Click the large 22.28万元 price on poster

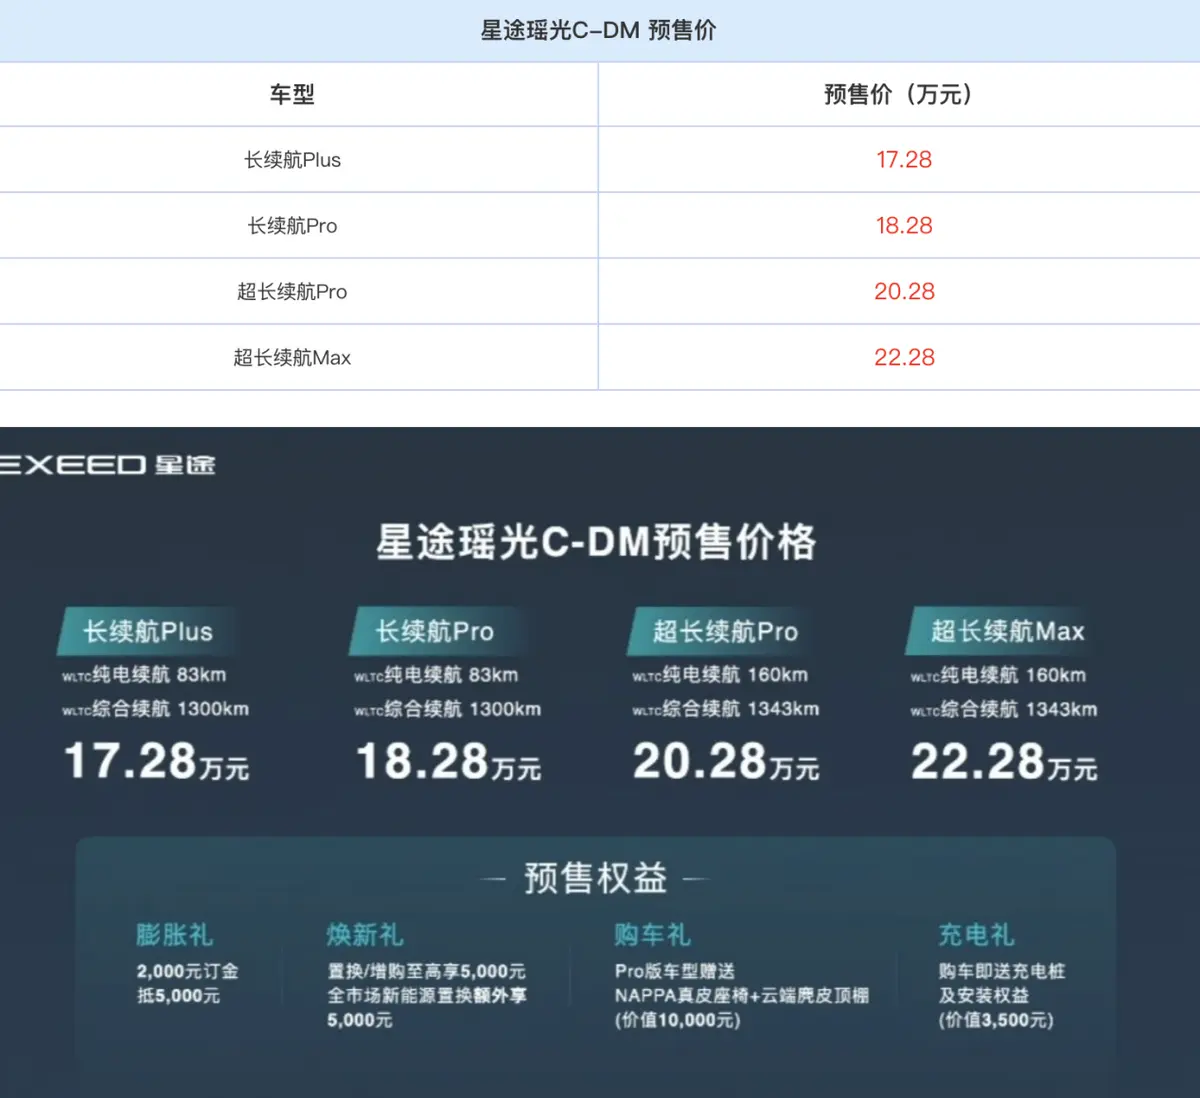tap(1004, 761)
